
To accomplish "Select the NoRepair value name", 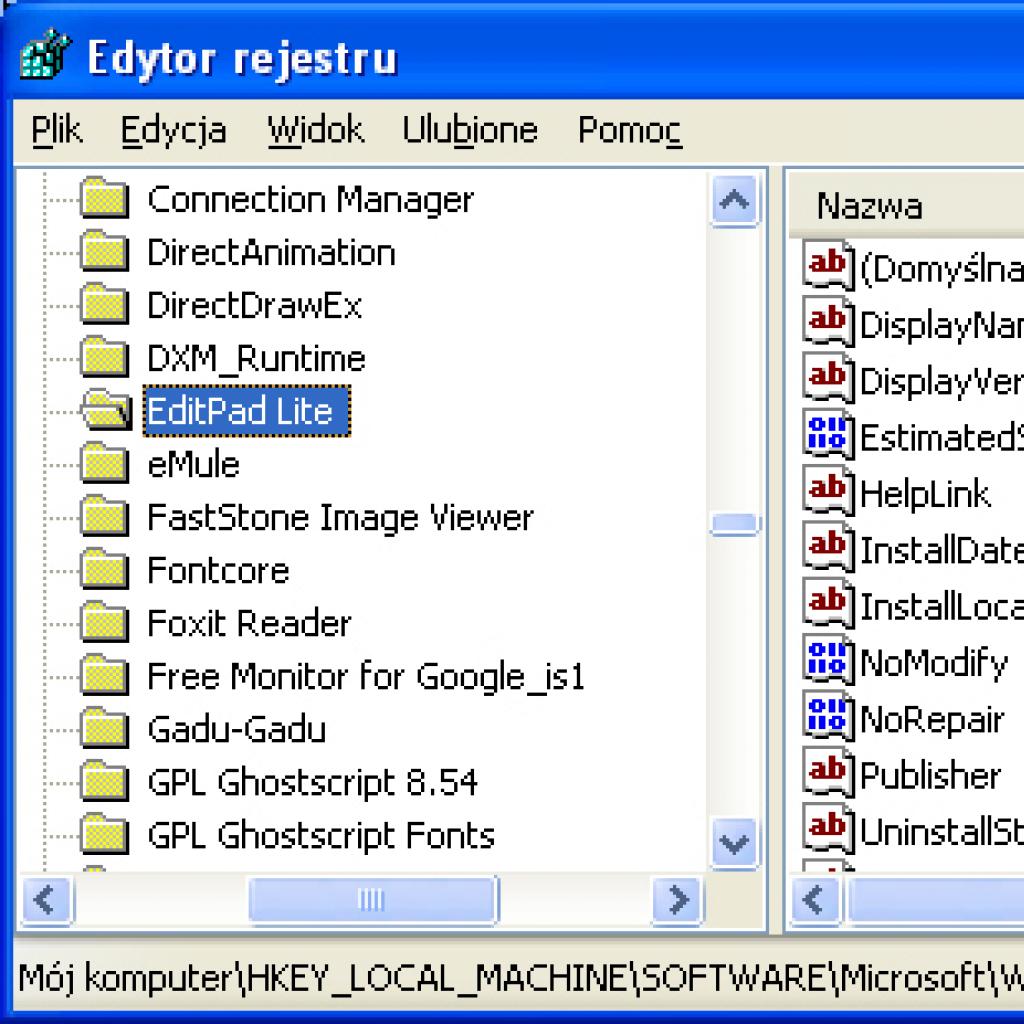I will tap(932, 720).
